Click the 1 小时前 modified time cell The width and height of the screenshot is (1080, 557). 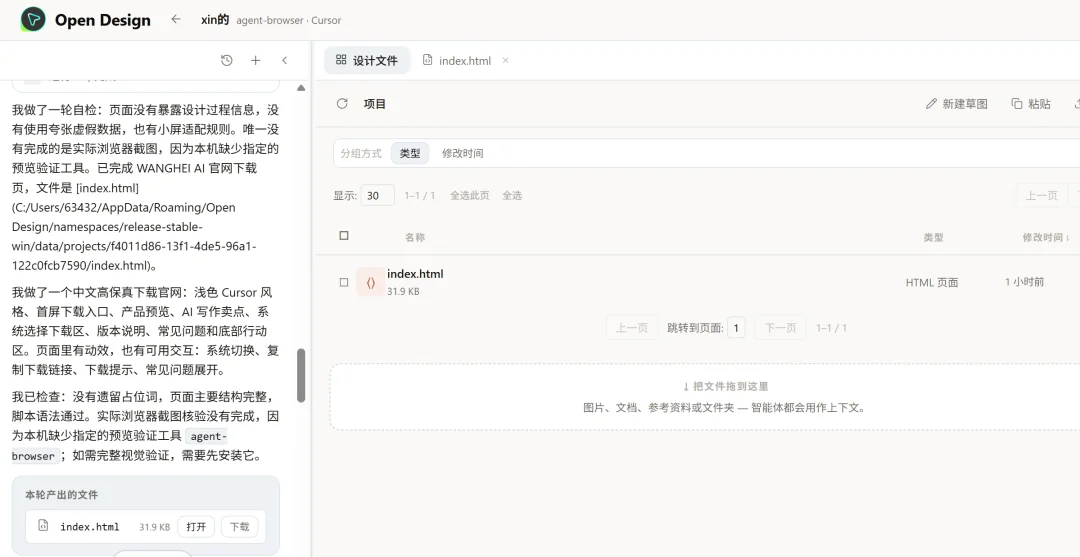click(1024, 282)
